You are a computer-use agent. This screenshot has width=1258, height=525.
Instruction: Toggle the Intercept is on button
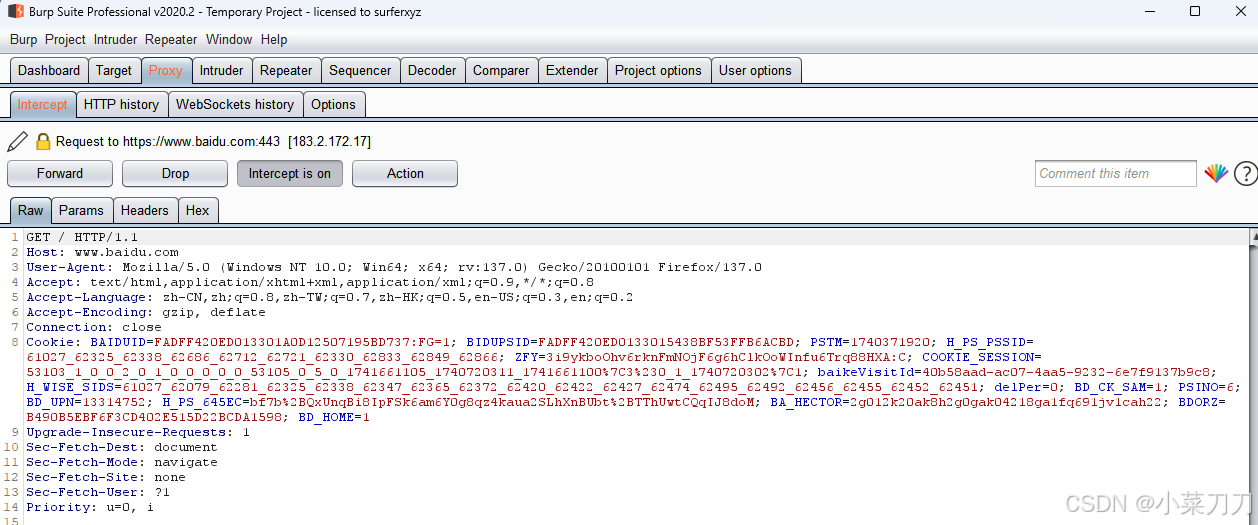(290, 173)
